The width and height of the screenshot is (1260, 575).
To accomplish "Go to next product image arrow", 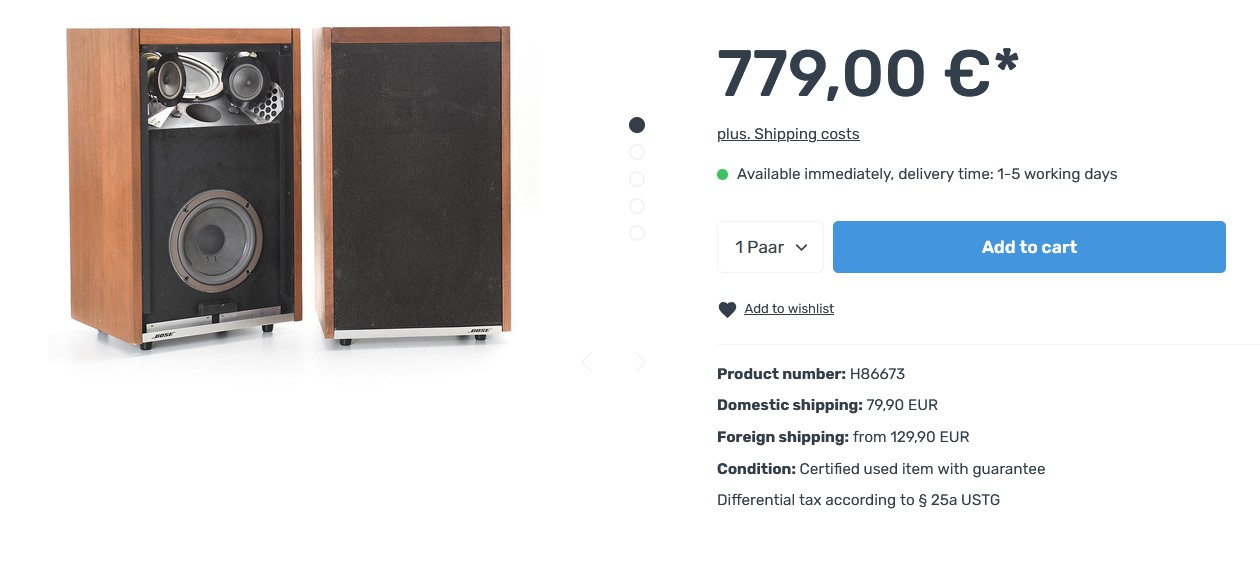I will coord(640,362).
